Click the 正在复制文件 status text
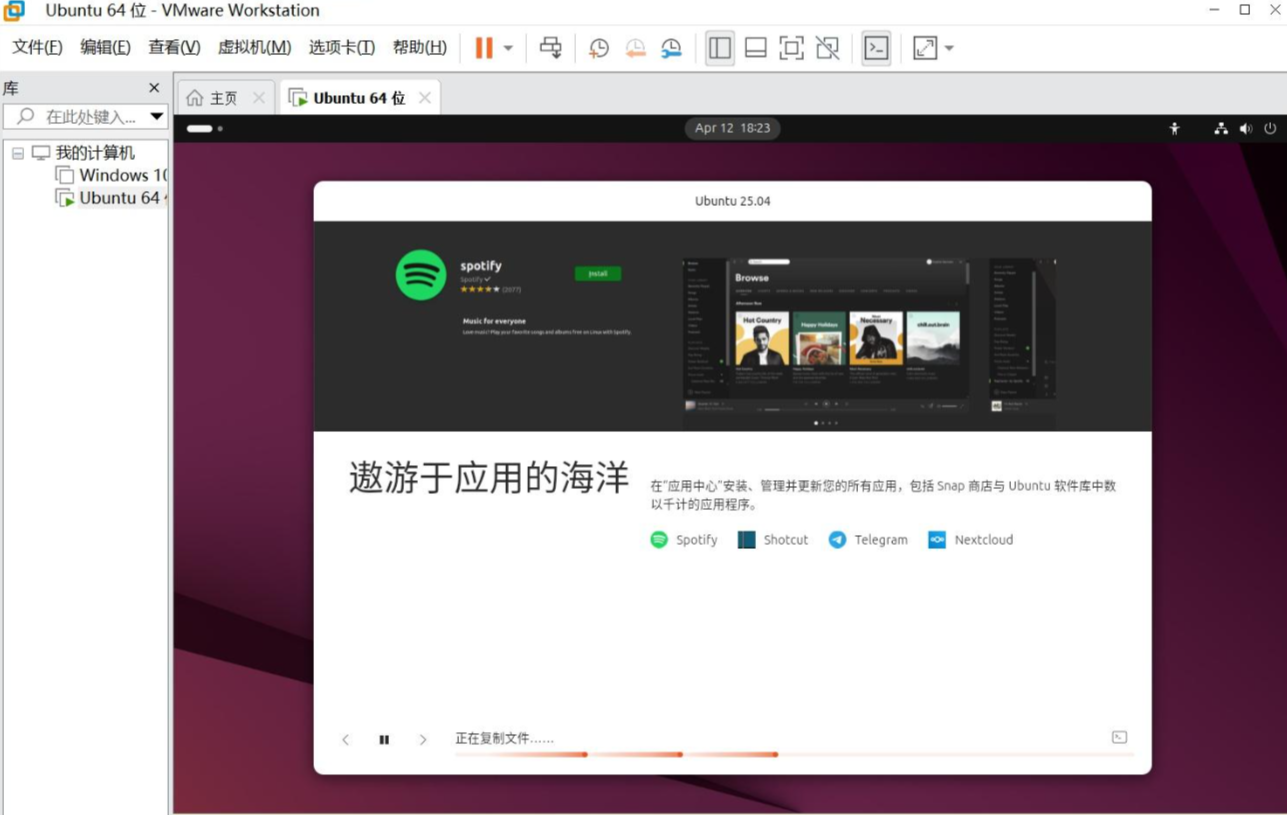Image resolution: width=1287 pixels, height=815 pixels. pos(505,739)
